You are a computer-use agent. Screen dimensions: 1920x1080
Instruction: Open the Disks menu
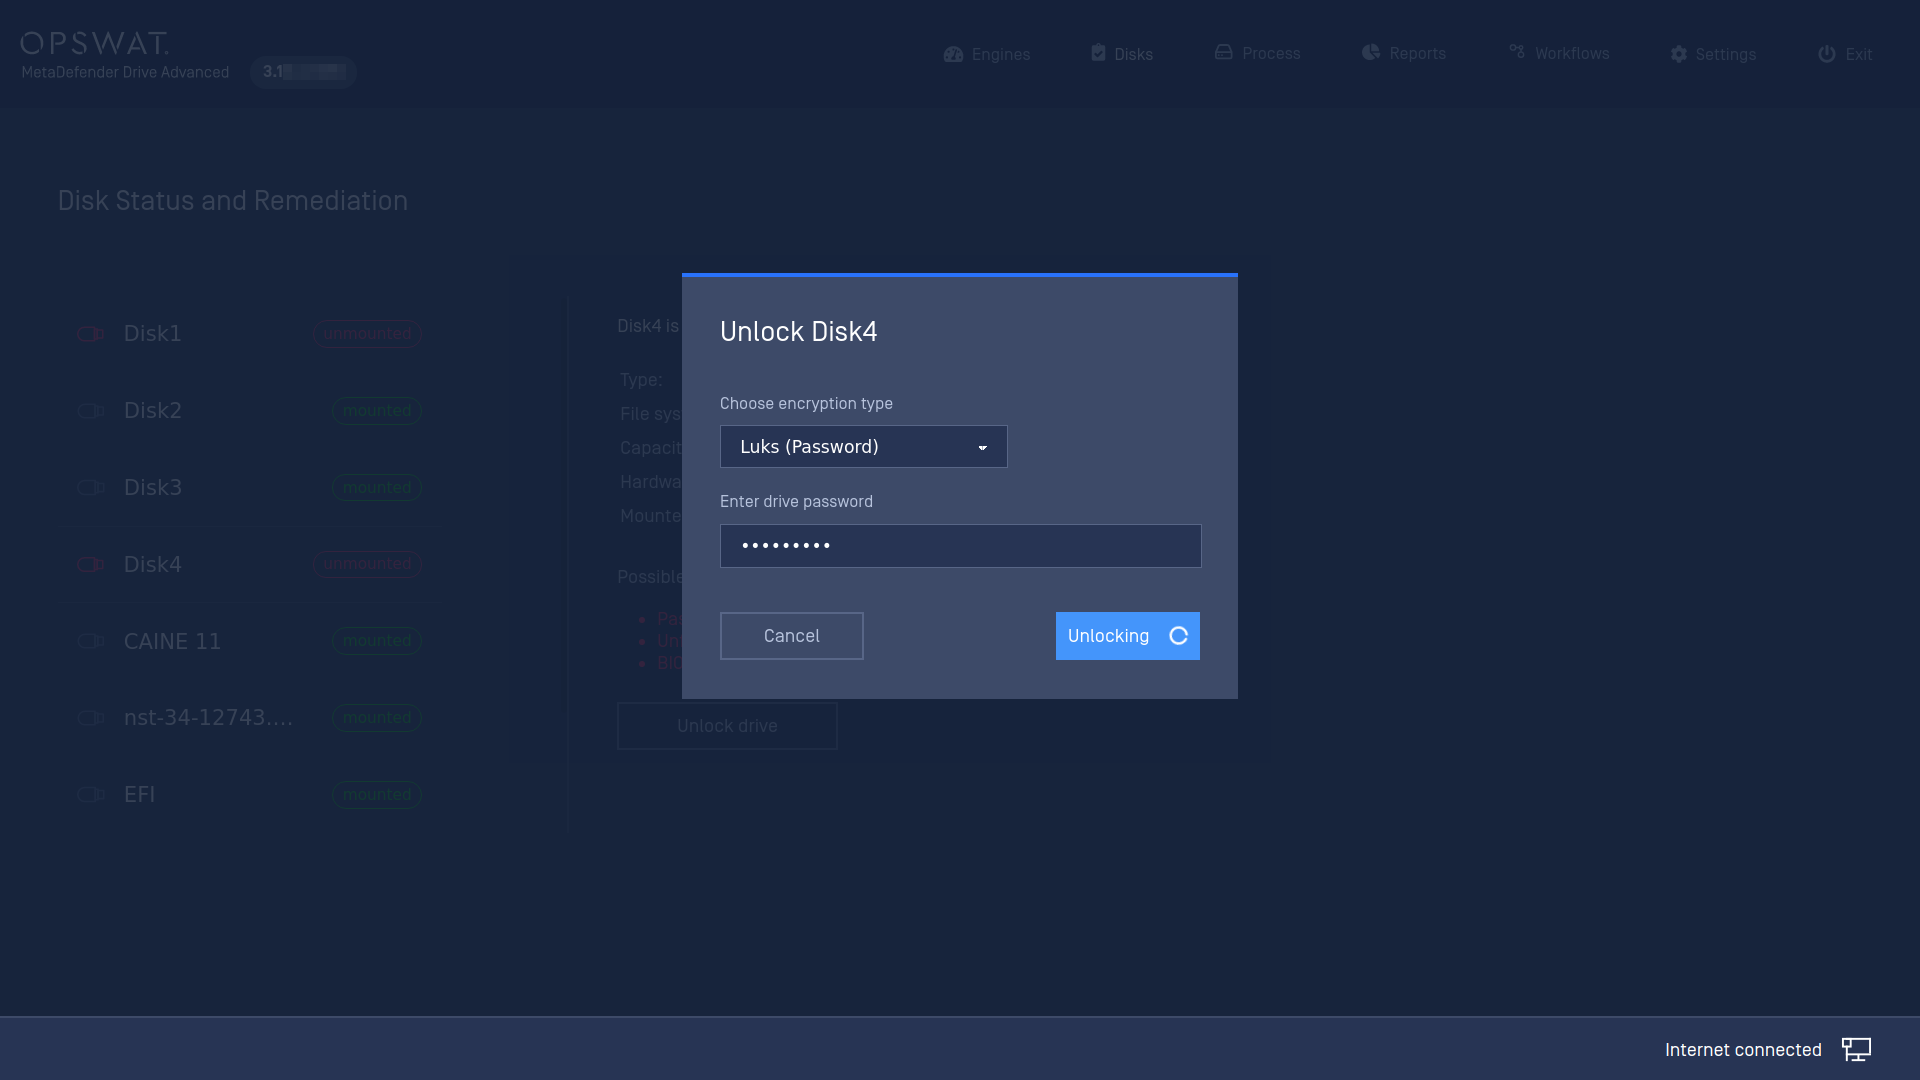pyautogui.click(x=1122, y=54)
